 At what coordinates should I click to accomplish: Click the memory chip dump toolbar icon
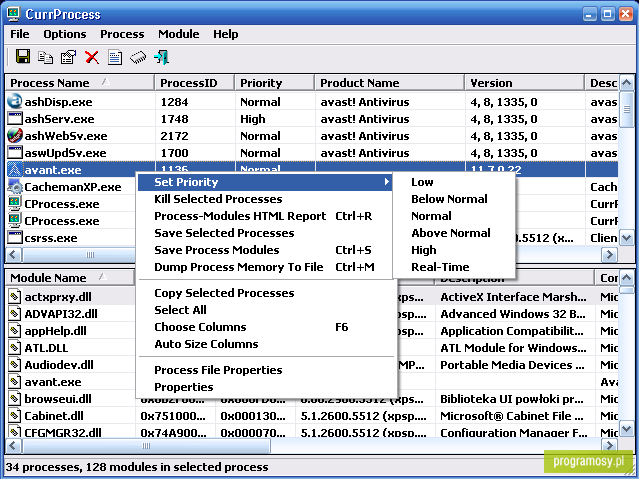click(x=138, y=57)
